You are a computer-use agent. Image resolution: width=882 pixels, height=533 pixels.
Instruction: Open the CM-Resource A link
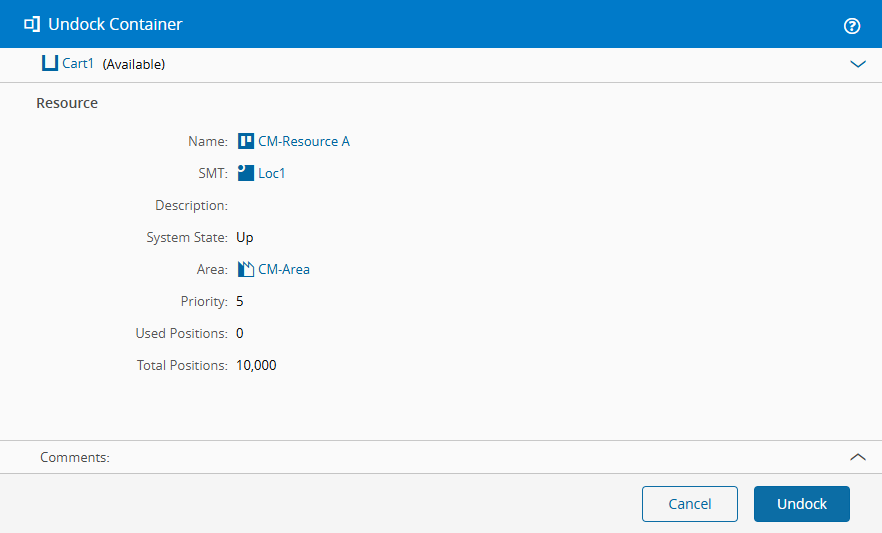(304, 141)
